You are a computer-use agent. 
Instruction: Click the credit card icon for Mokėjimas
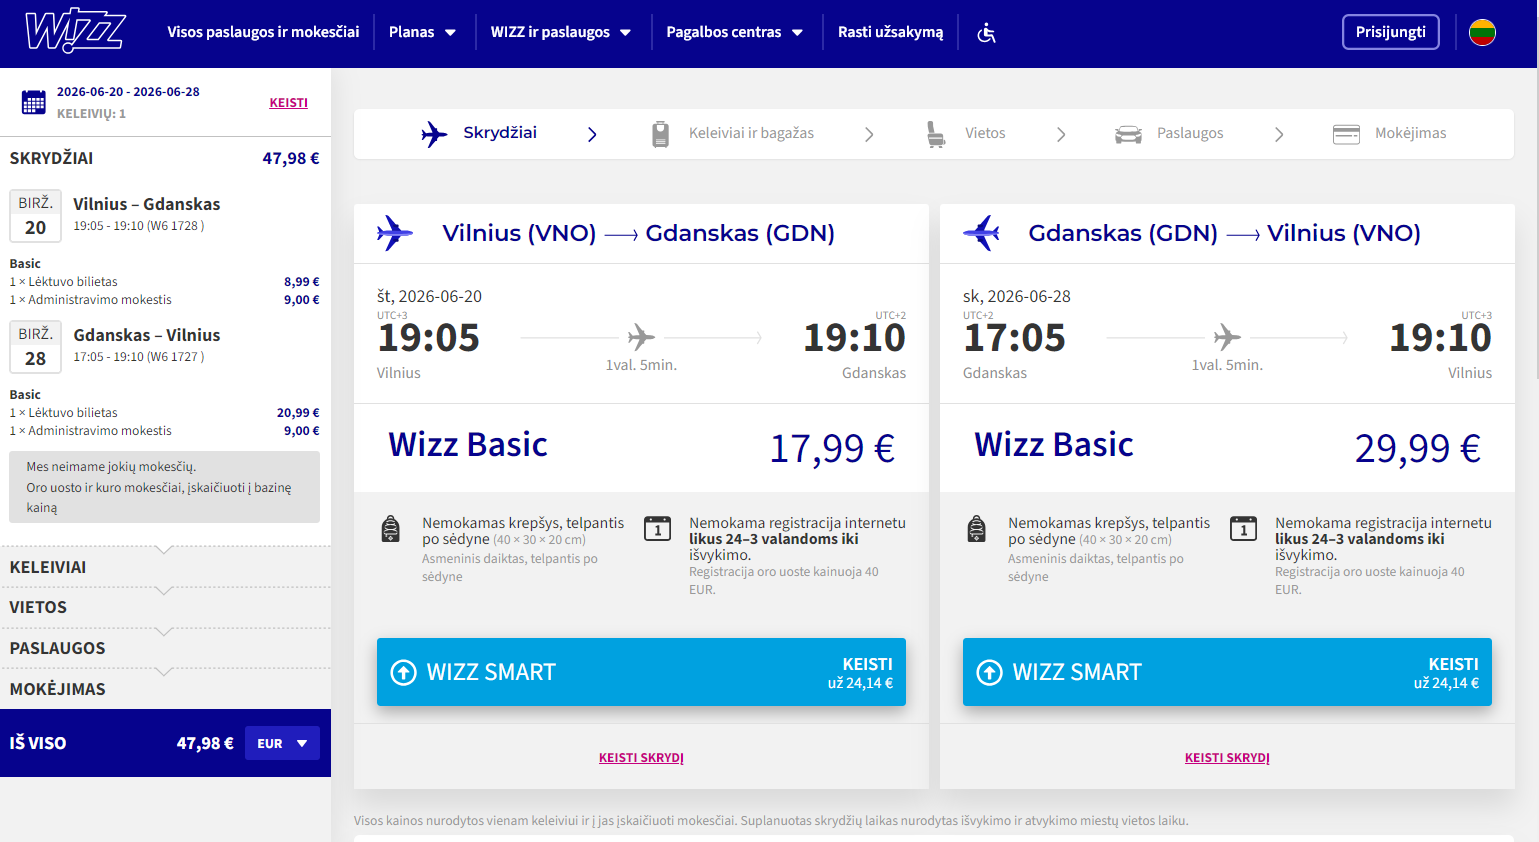click(1346, 134)
